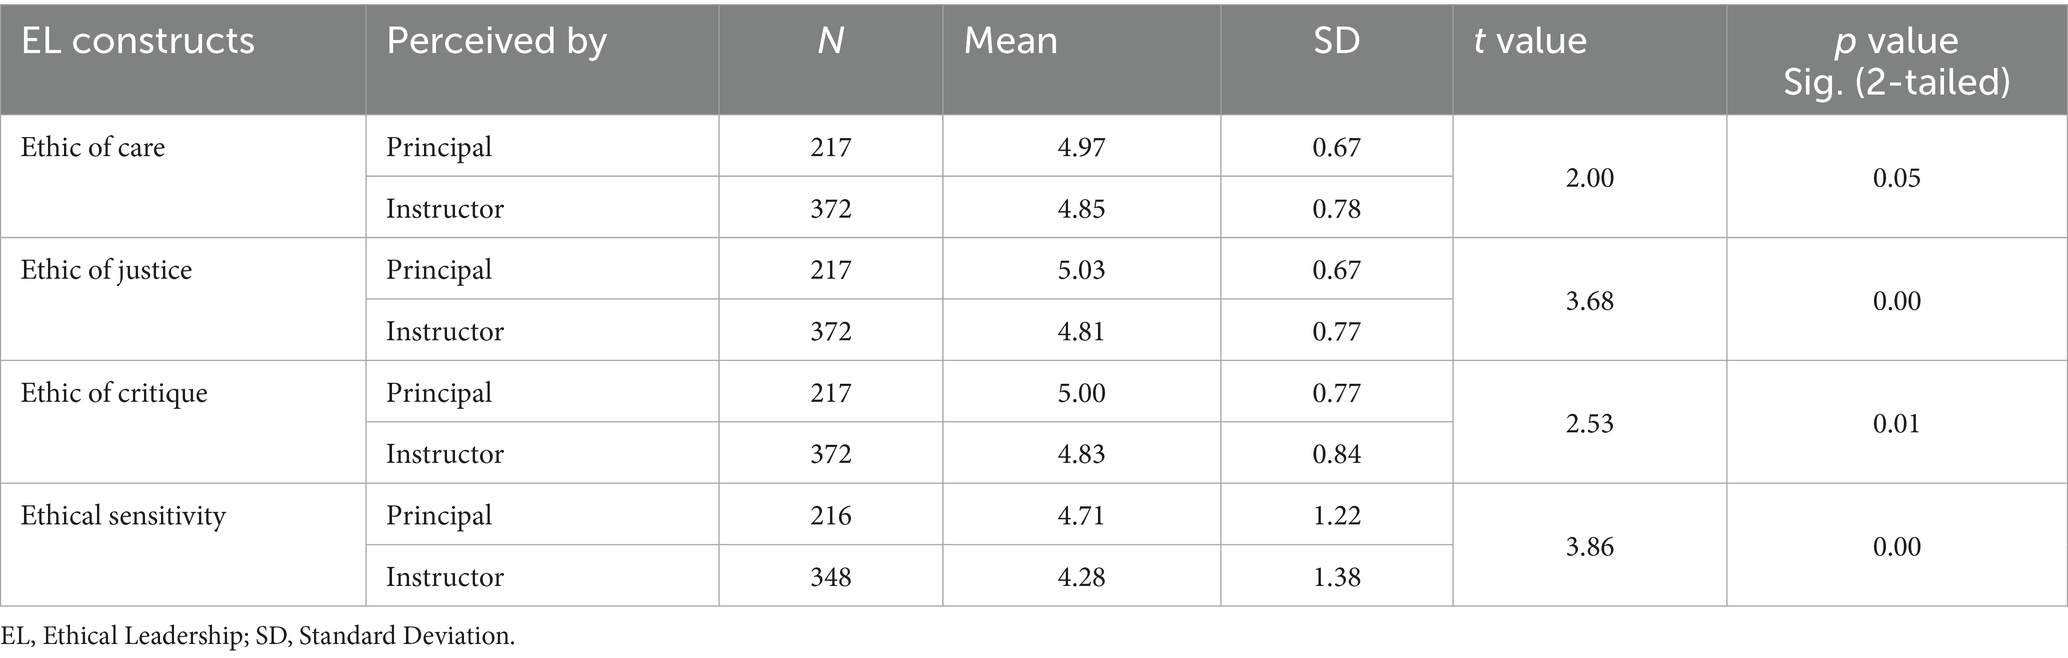Click the t value cell showing 3.68

click(x=1589, y=301)
